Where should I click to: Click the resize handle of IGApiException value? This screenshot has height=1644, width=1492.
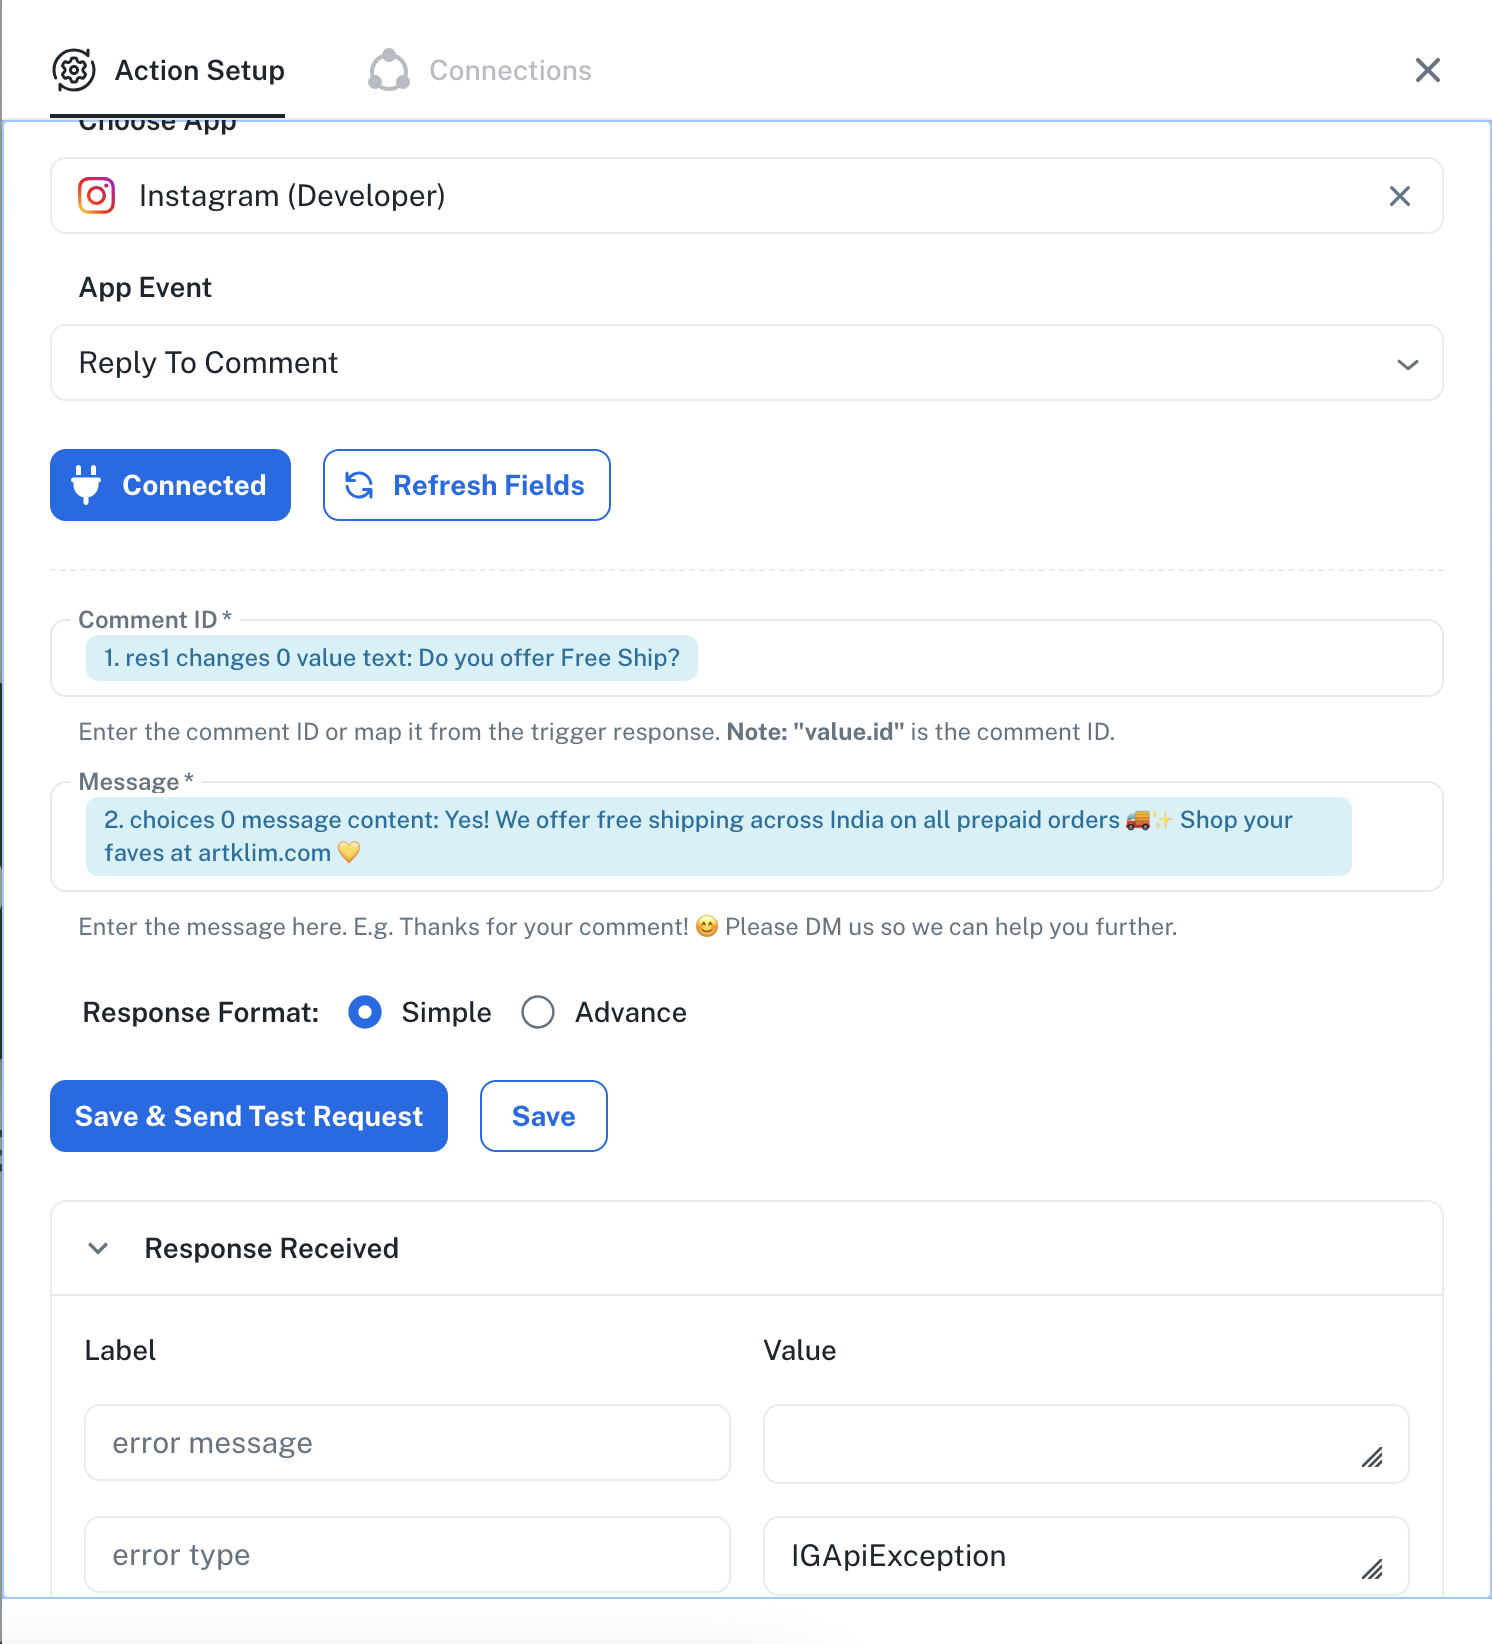pos(1373,1570)
